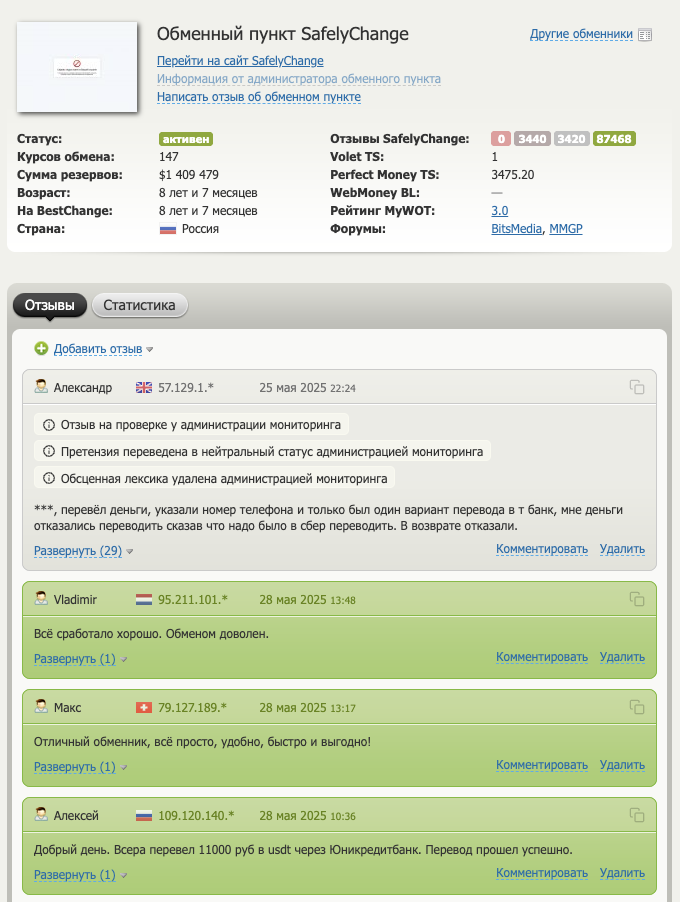Open the MyWOT rating 3.0 link

pos(499,211)
